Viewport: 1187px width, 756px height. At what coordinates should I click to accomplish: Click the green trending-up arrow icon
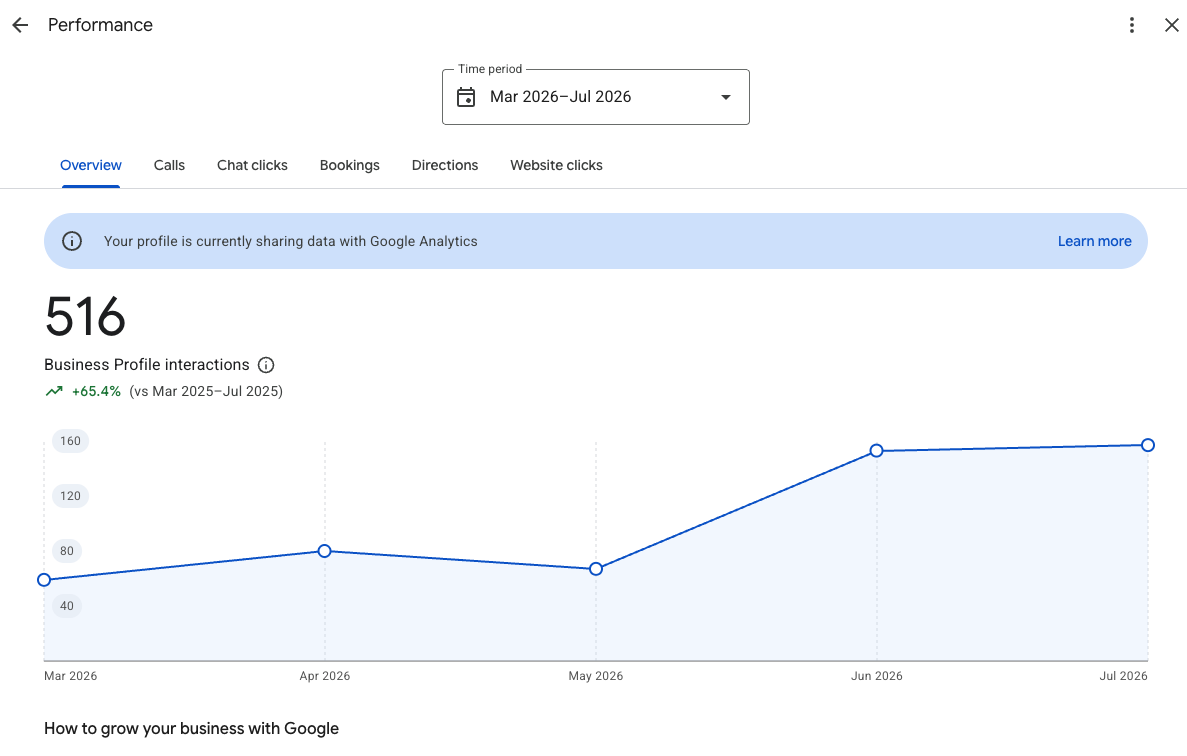[54, 391]
